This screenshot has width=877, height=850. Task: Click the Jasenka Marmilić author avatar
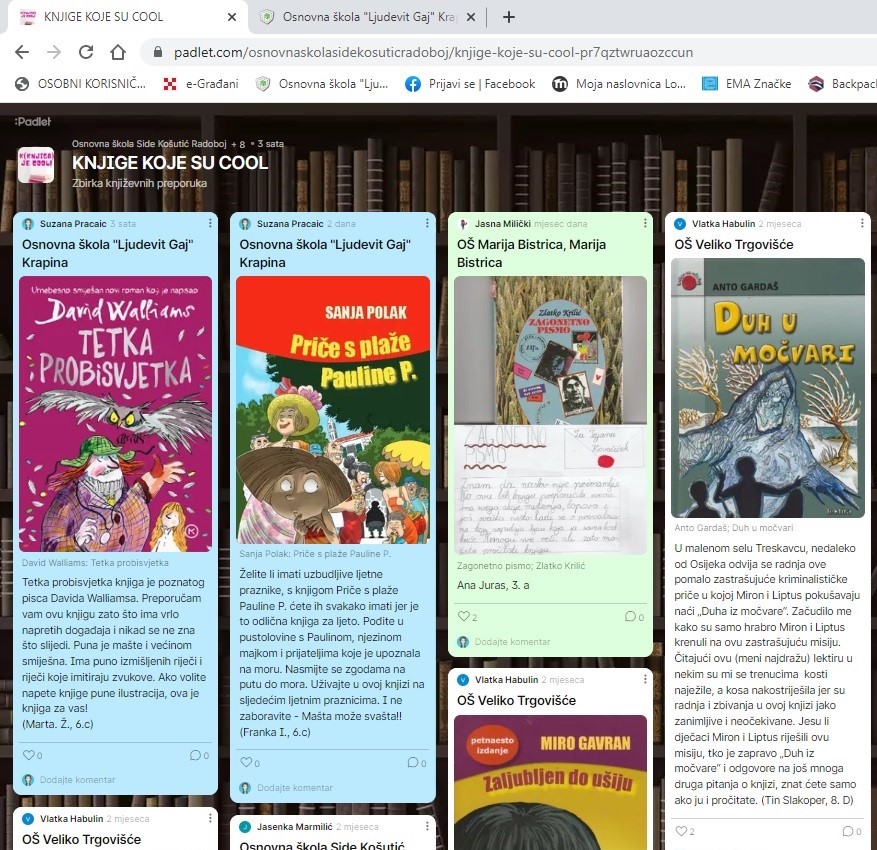(245, 827)
